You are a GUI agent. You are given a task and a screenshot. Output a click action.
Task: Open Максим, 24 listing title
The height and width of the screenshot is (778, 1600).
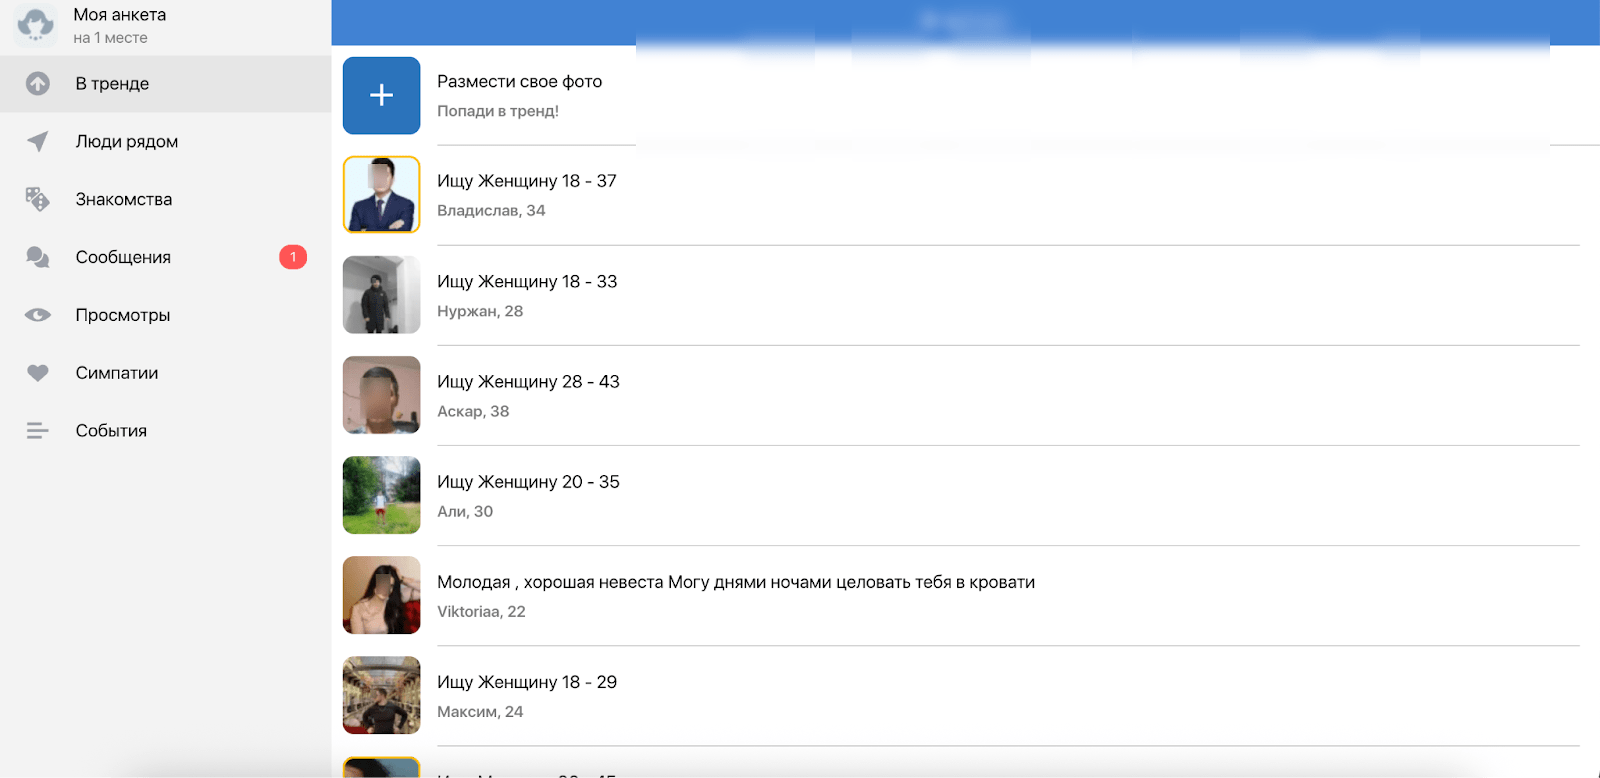pos(526,683)
